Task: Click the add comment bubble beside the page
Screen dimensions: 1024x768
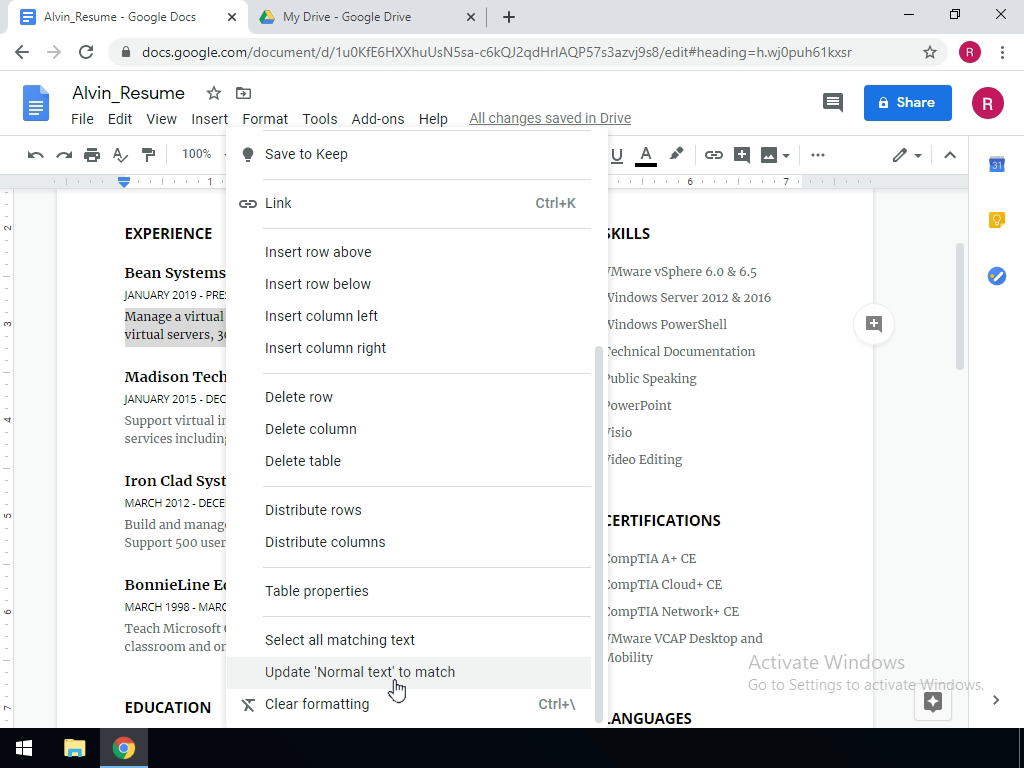Action: click(x=874, y=324)
